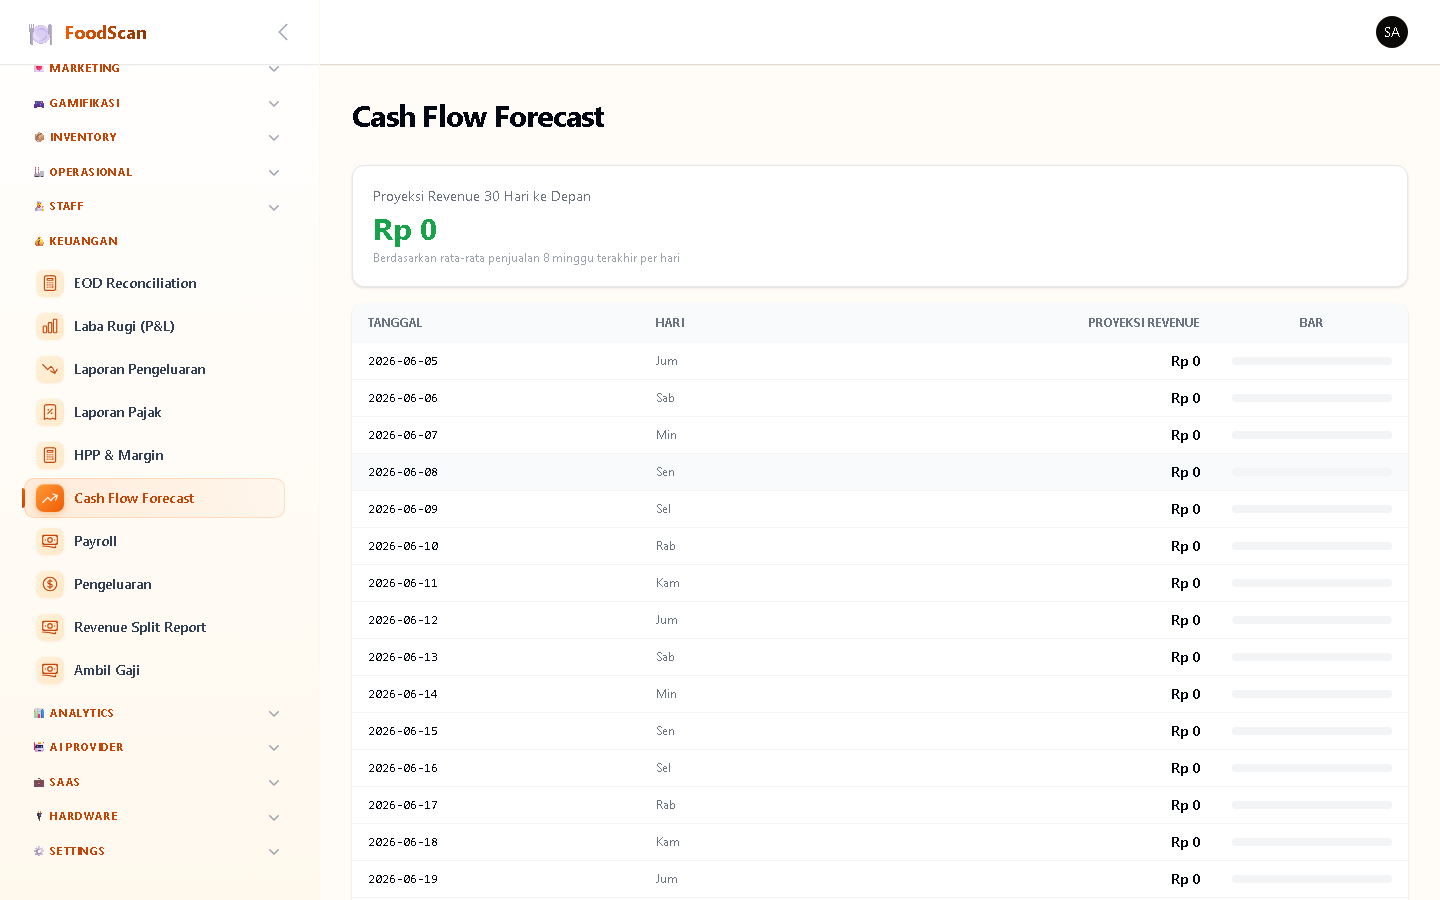Click the FoodScan brand name
Viewport: 1440px width, 900px height.
click(106, 33)
